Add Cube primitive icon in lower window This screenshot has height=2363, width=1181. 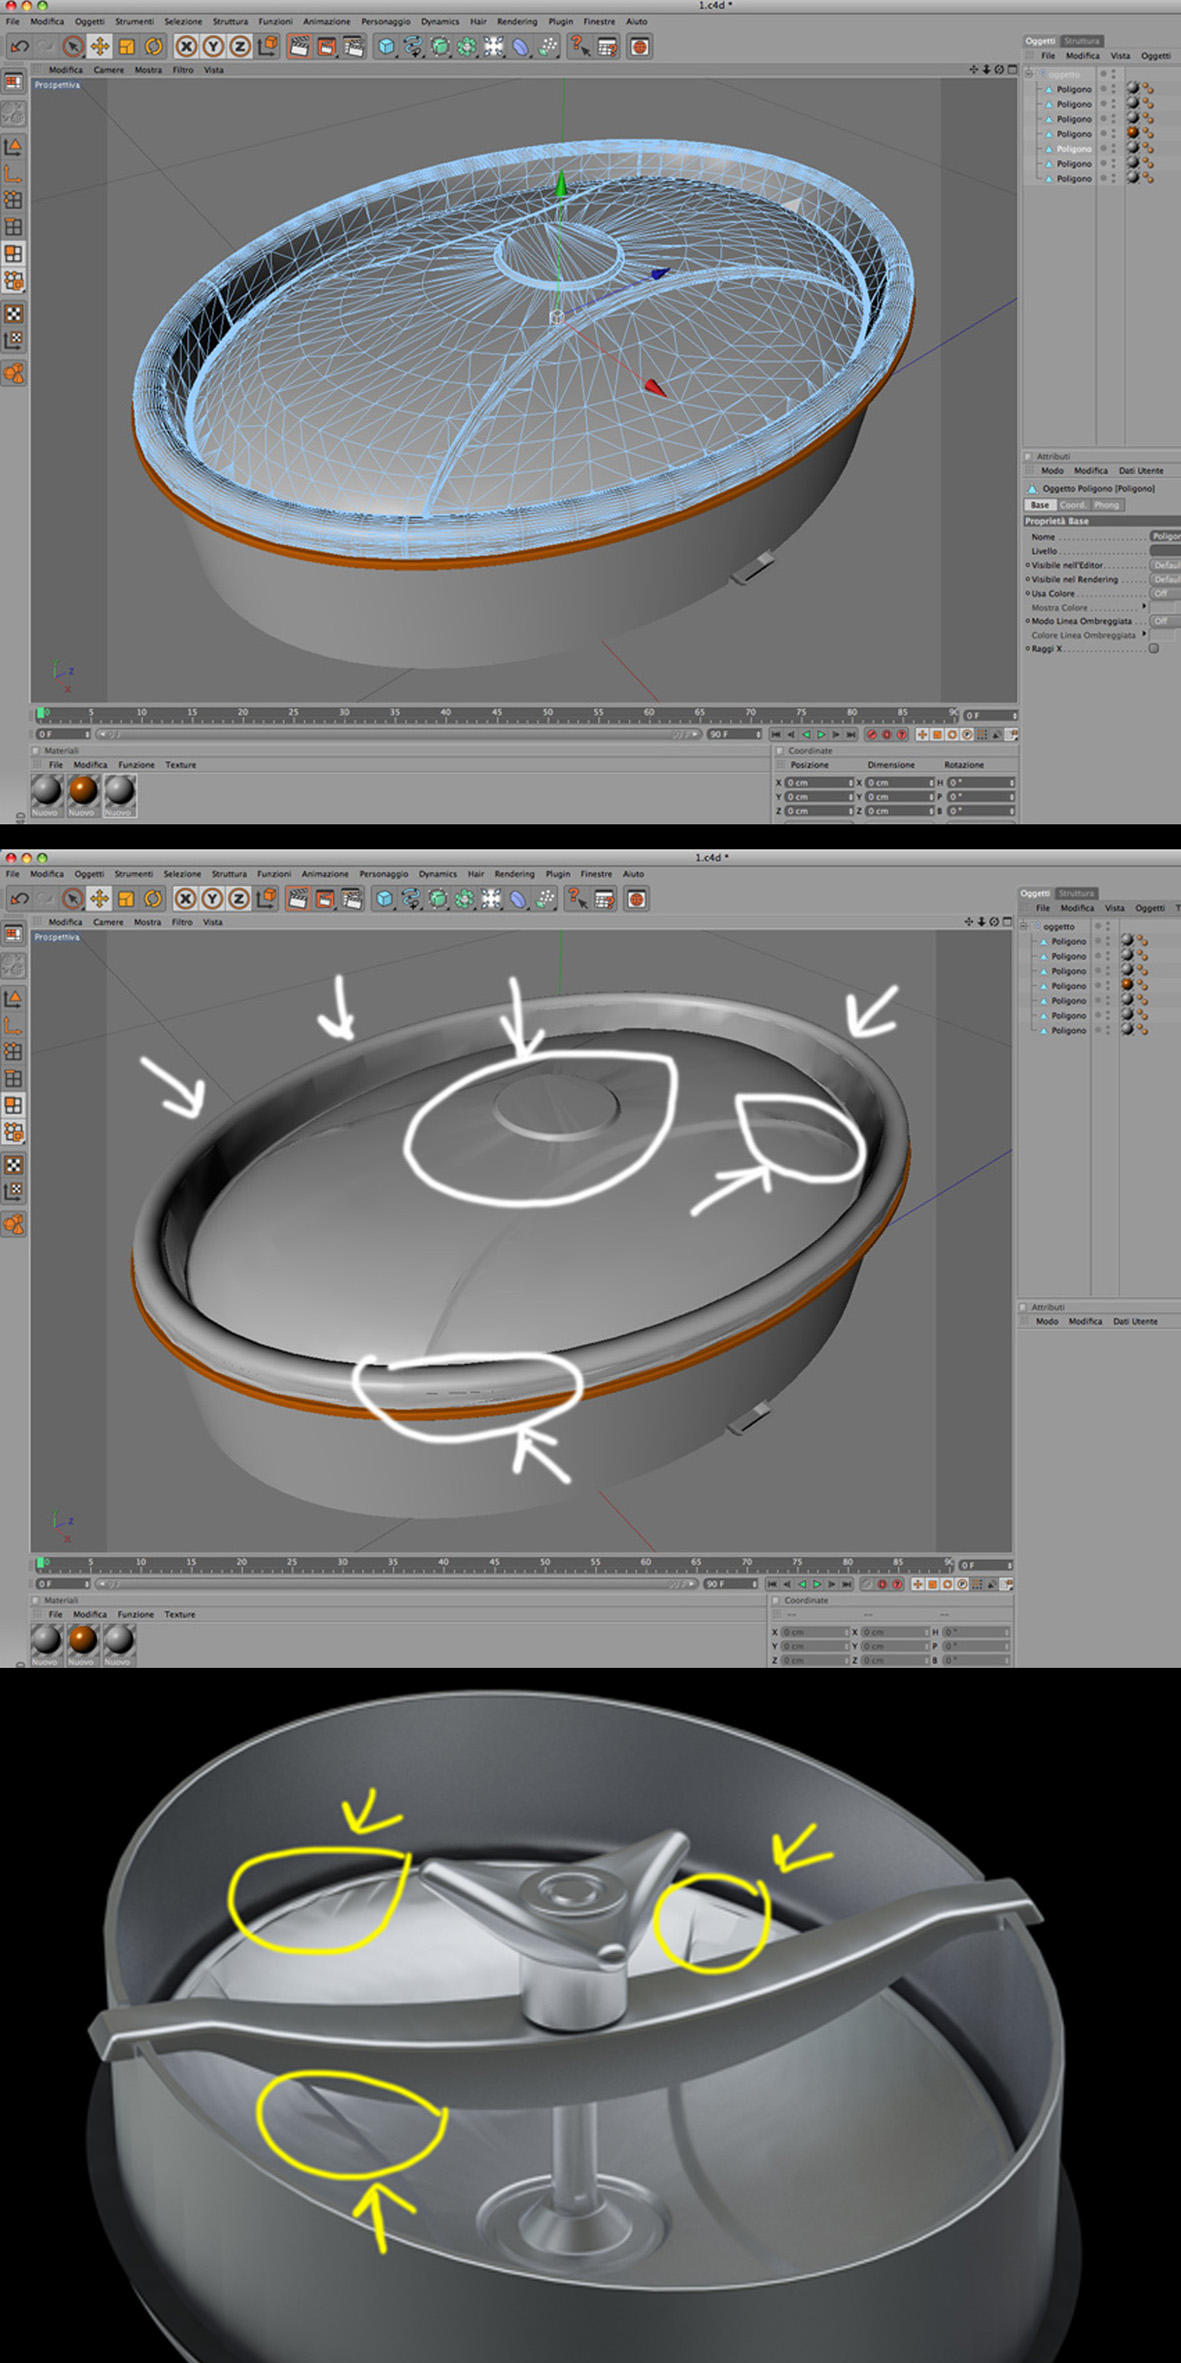(x=385, y=898)
